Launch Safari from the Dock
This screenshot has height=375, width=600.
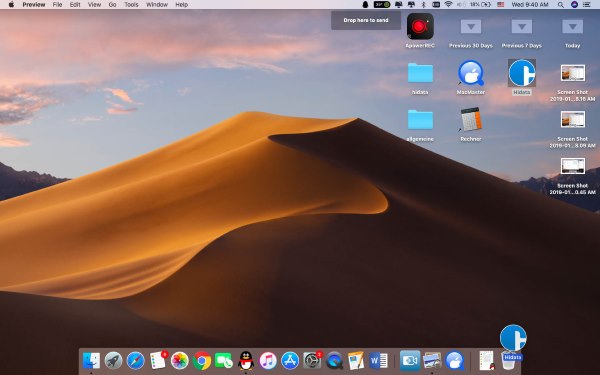[135, 360]
